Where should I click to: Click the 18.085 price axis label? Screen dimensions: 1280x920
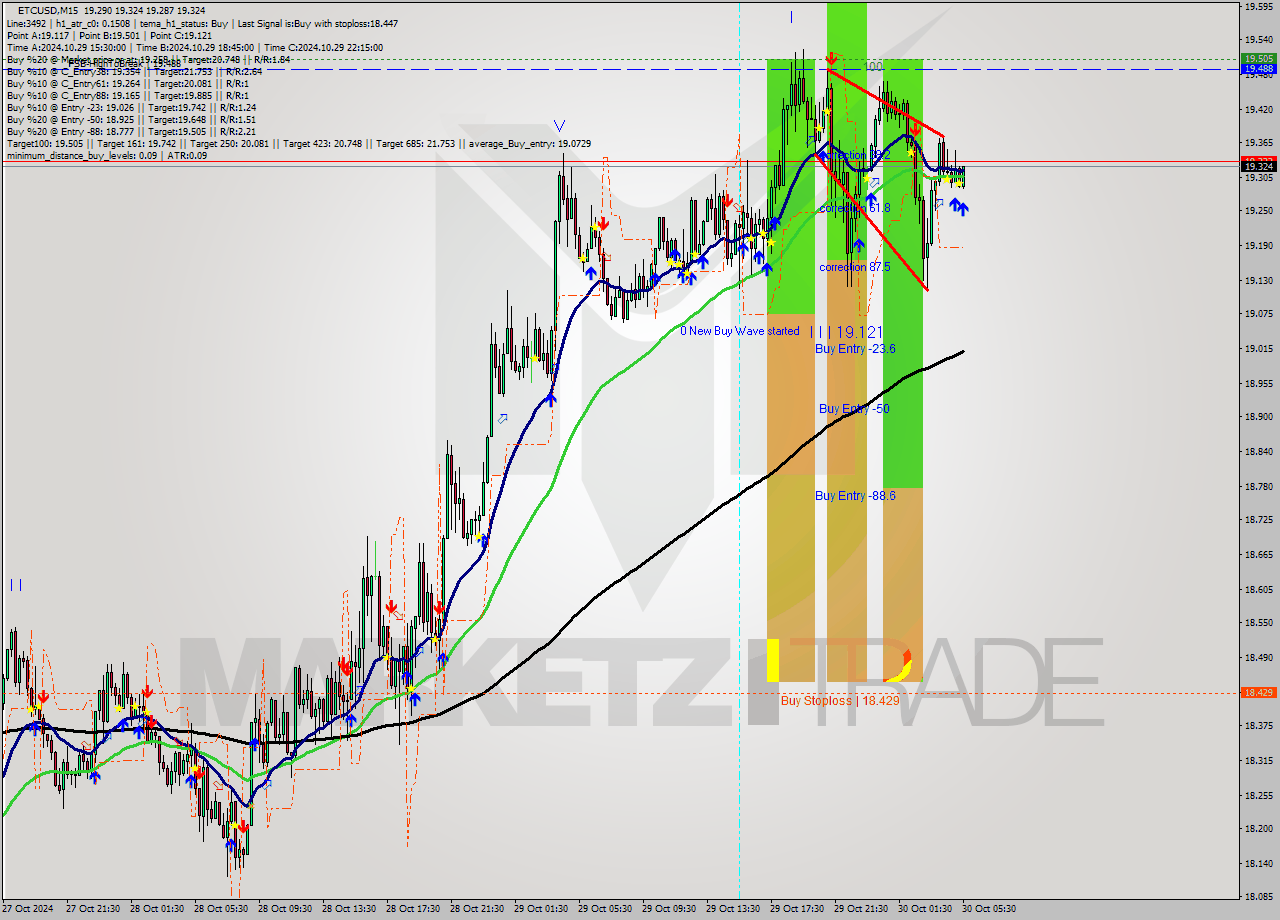click(x=1258, y=897)
